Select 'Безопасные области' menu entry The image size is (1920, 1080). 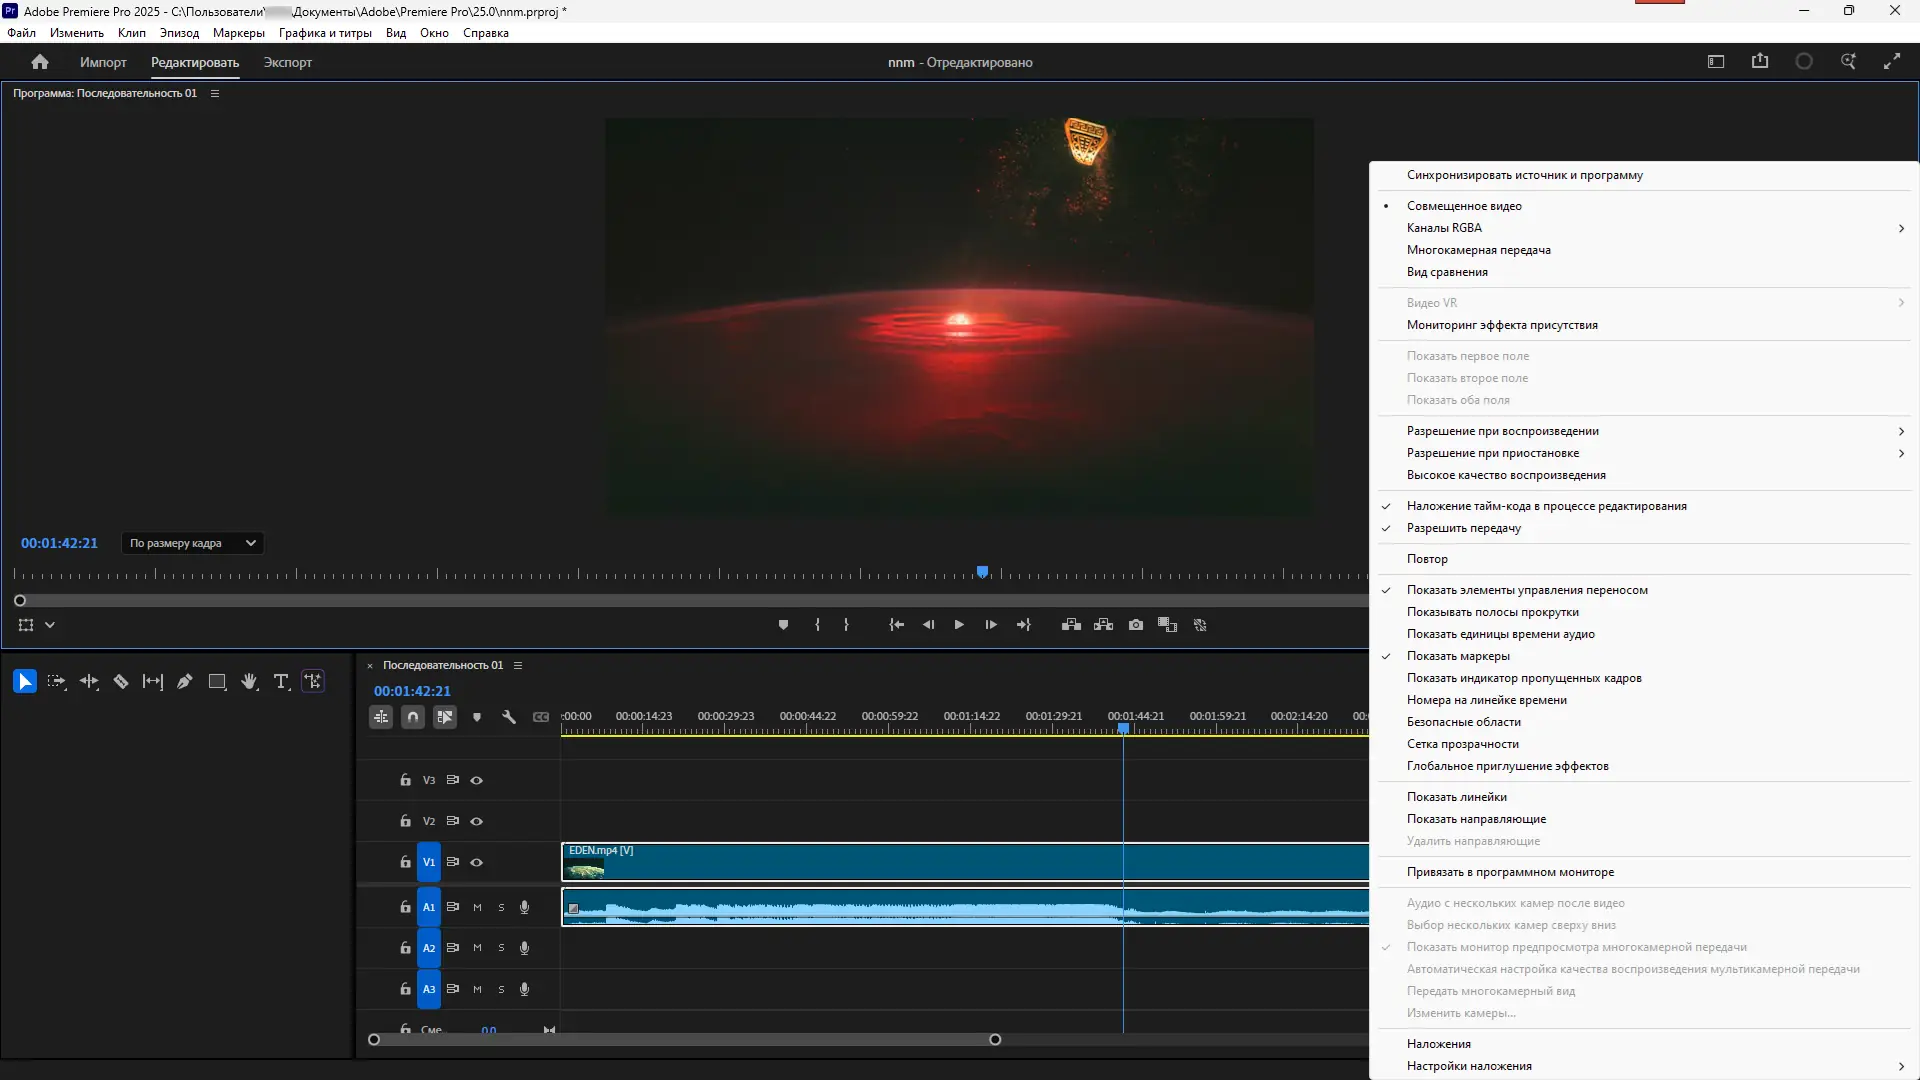tap(1463, 722)
